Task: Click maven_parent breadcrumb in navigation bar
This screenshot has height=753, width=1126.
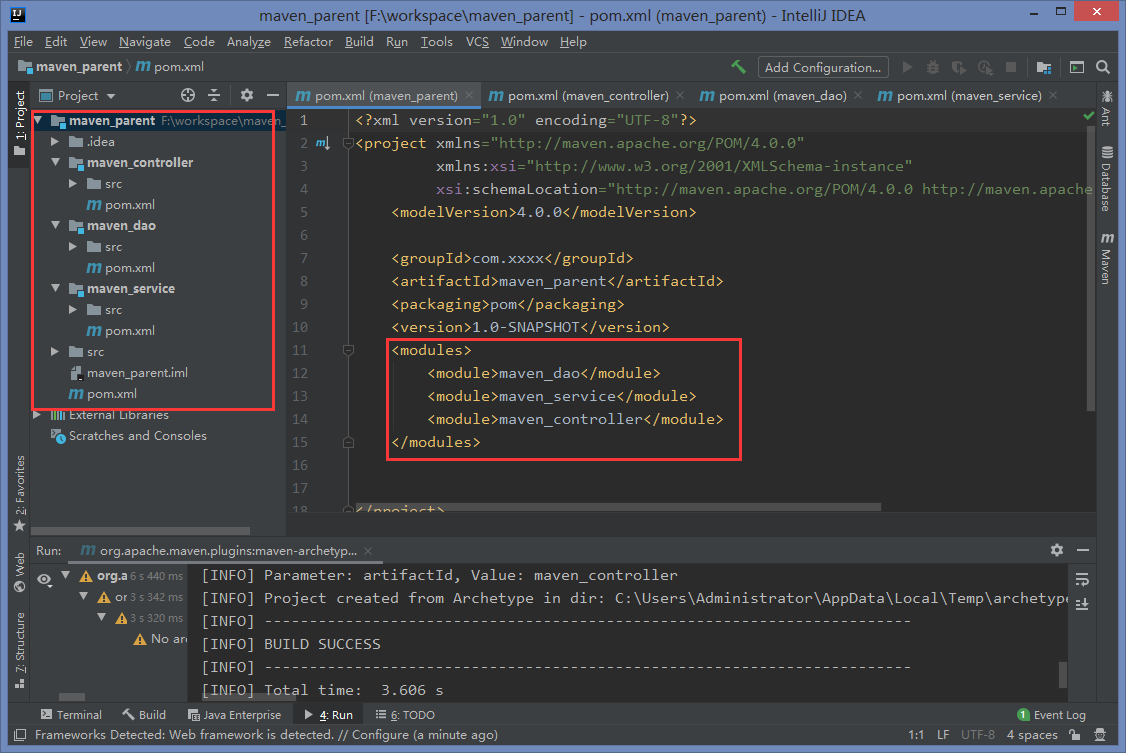Action: coord(70,67)
